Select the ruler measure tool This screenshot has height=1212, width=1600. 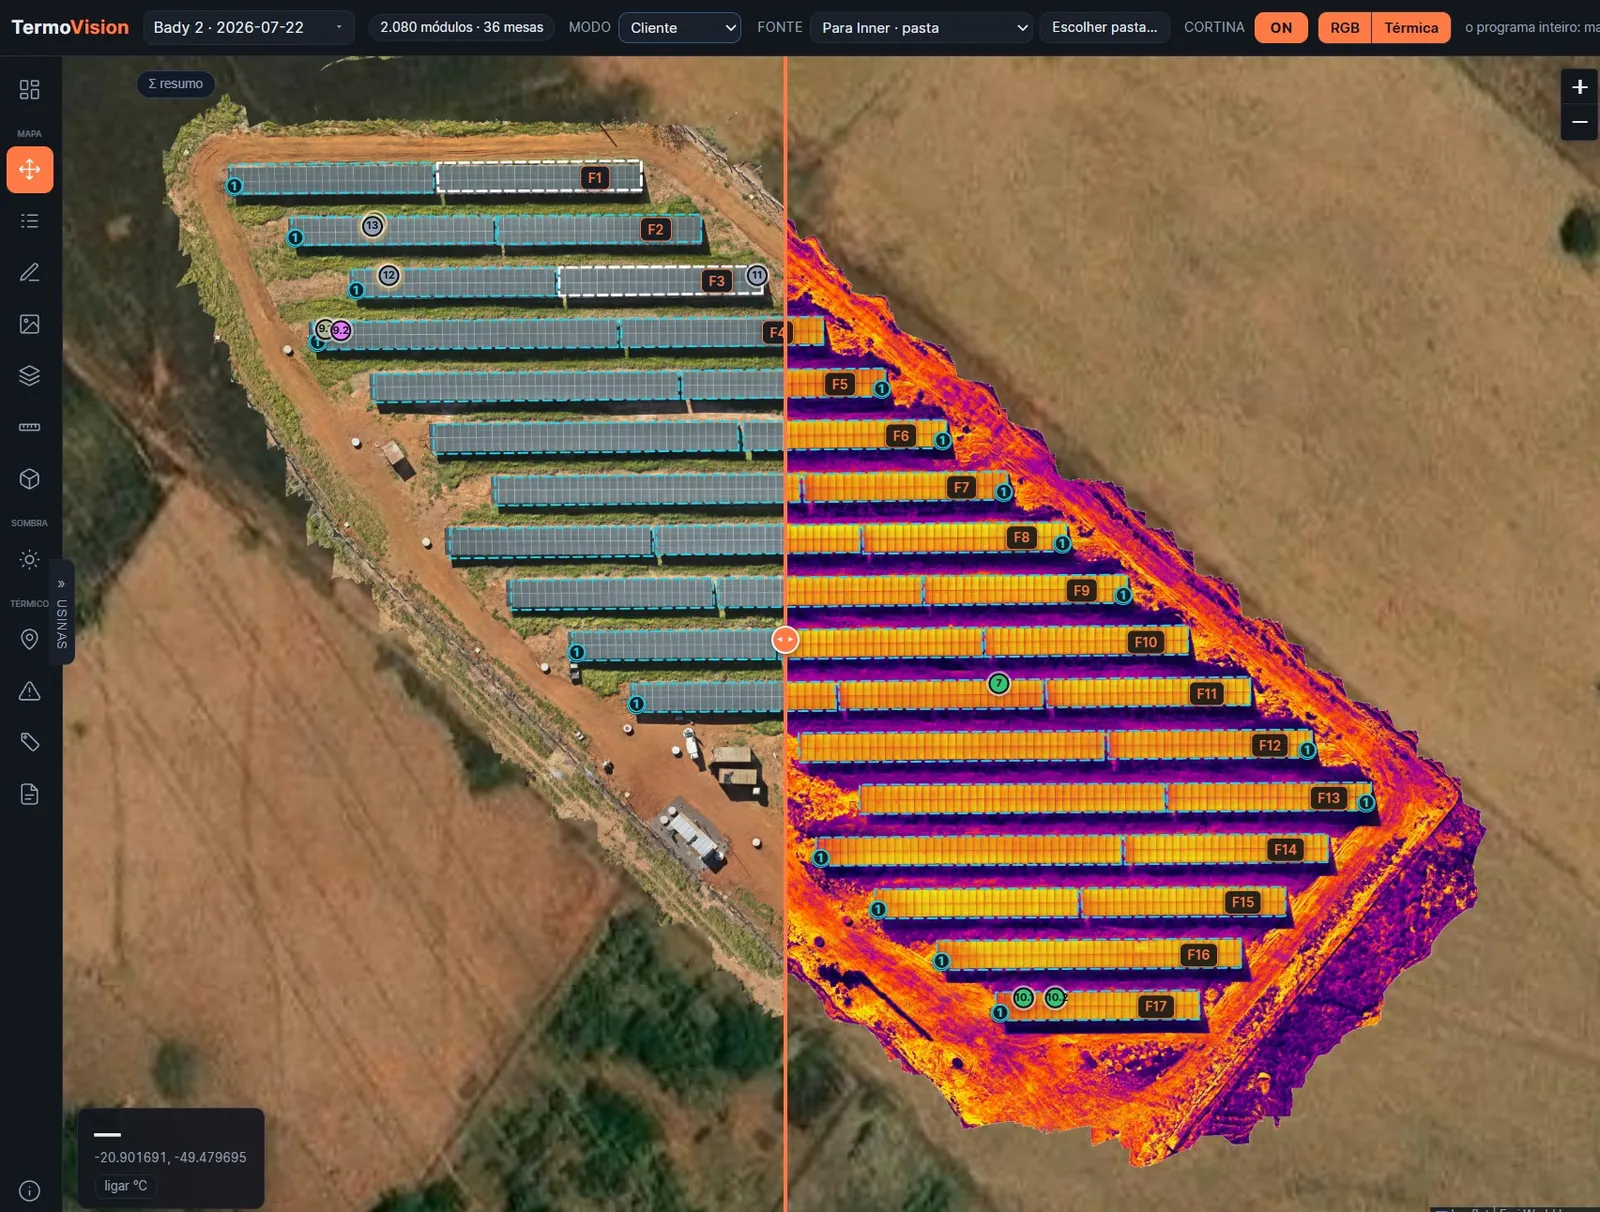pyautogui.click(x=29, y=427)
